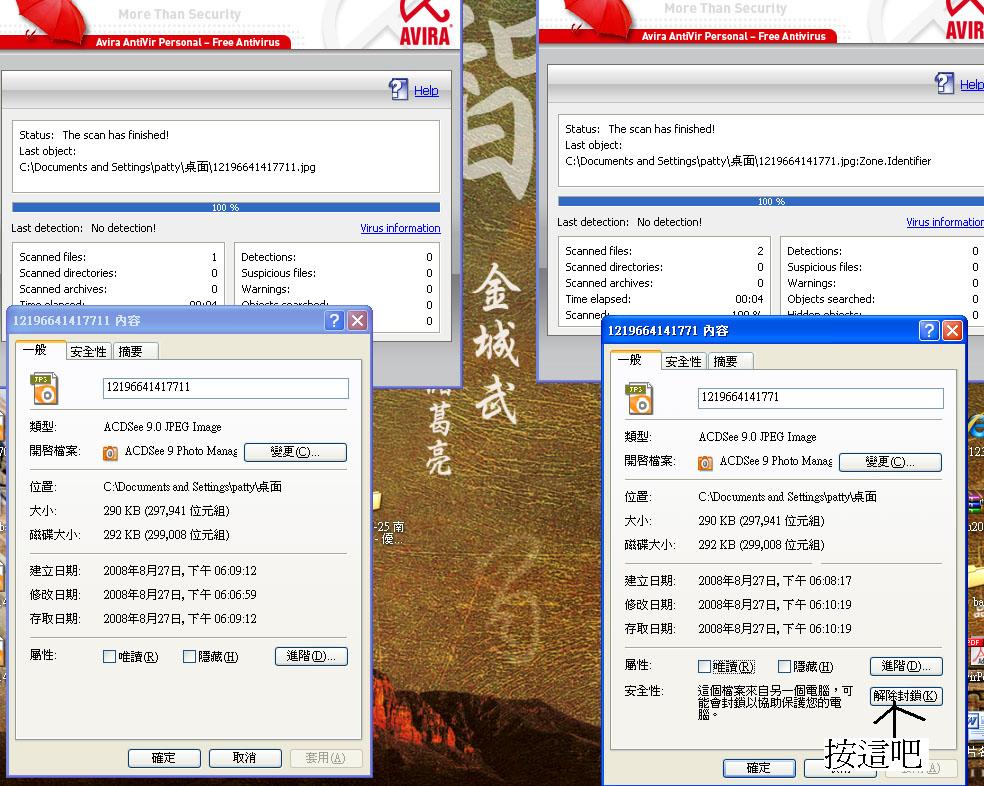Screen dimensions: 984x786
Task: Close the 12196641417711 properties dialog
Action: (x=358, y=321)
